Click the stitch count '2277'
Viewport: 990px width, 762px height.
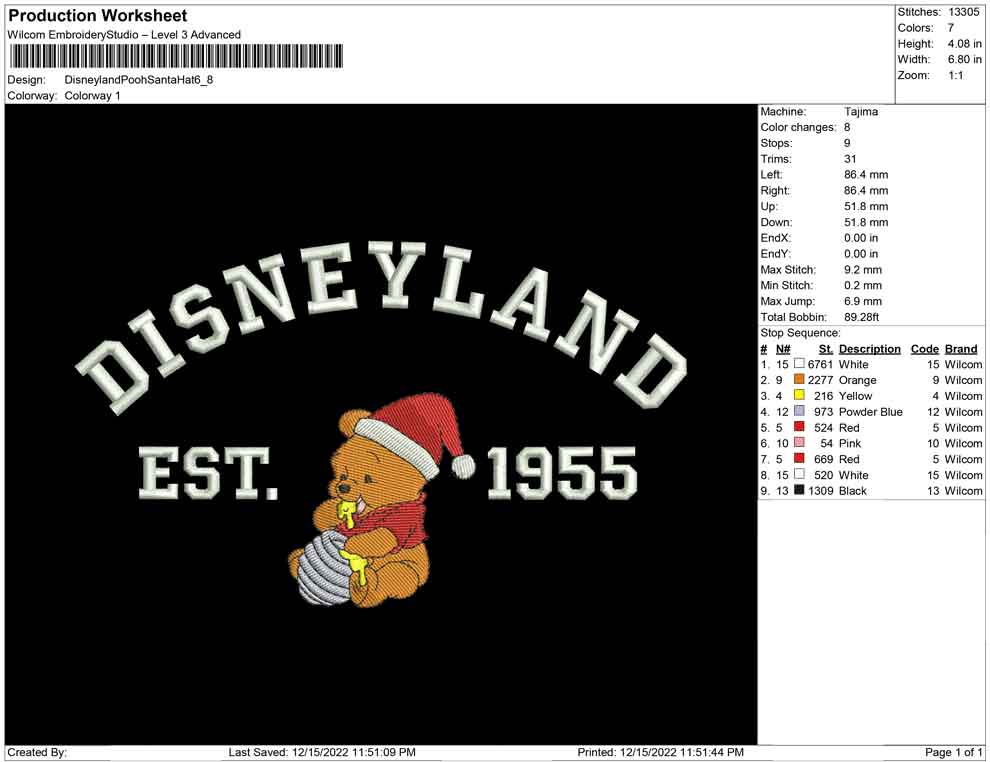pos(820,380)
